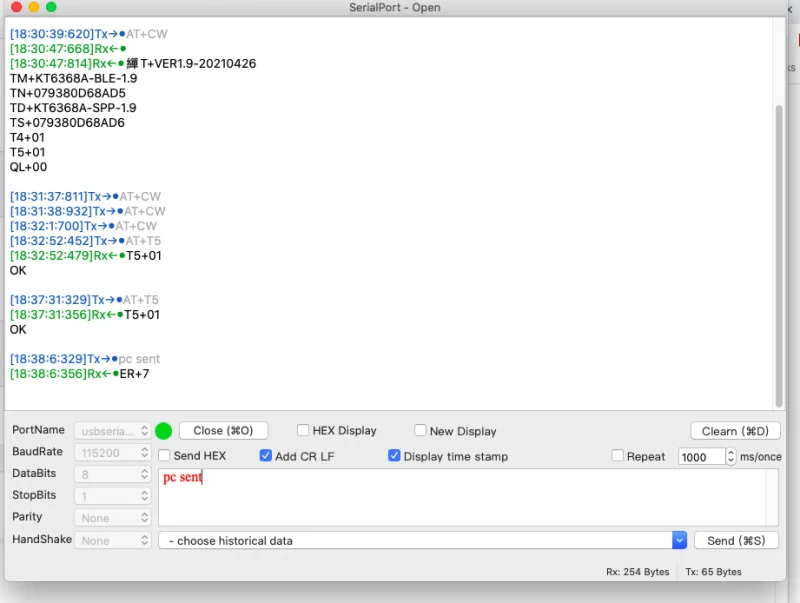Image resolution: width=800 pixels, height=603 pixels.
Task: Open the PortName dropdown
Action: (113, 431)
